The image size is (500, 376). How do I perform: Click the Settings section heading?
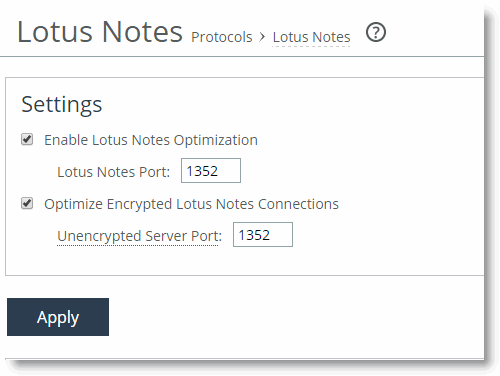point(62,104)
